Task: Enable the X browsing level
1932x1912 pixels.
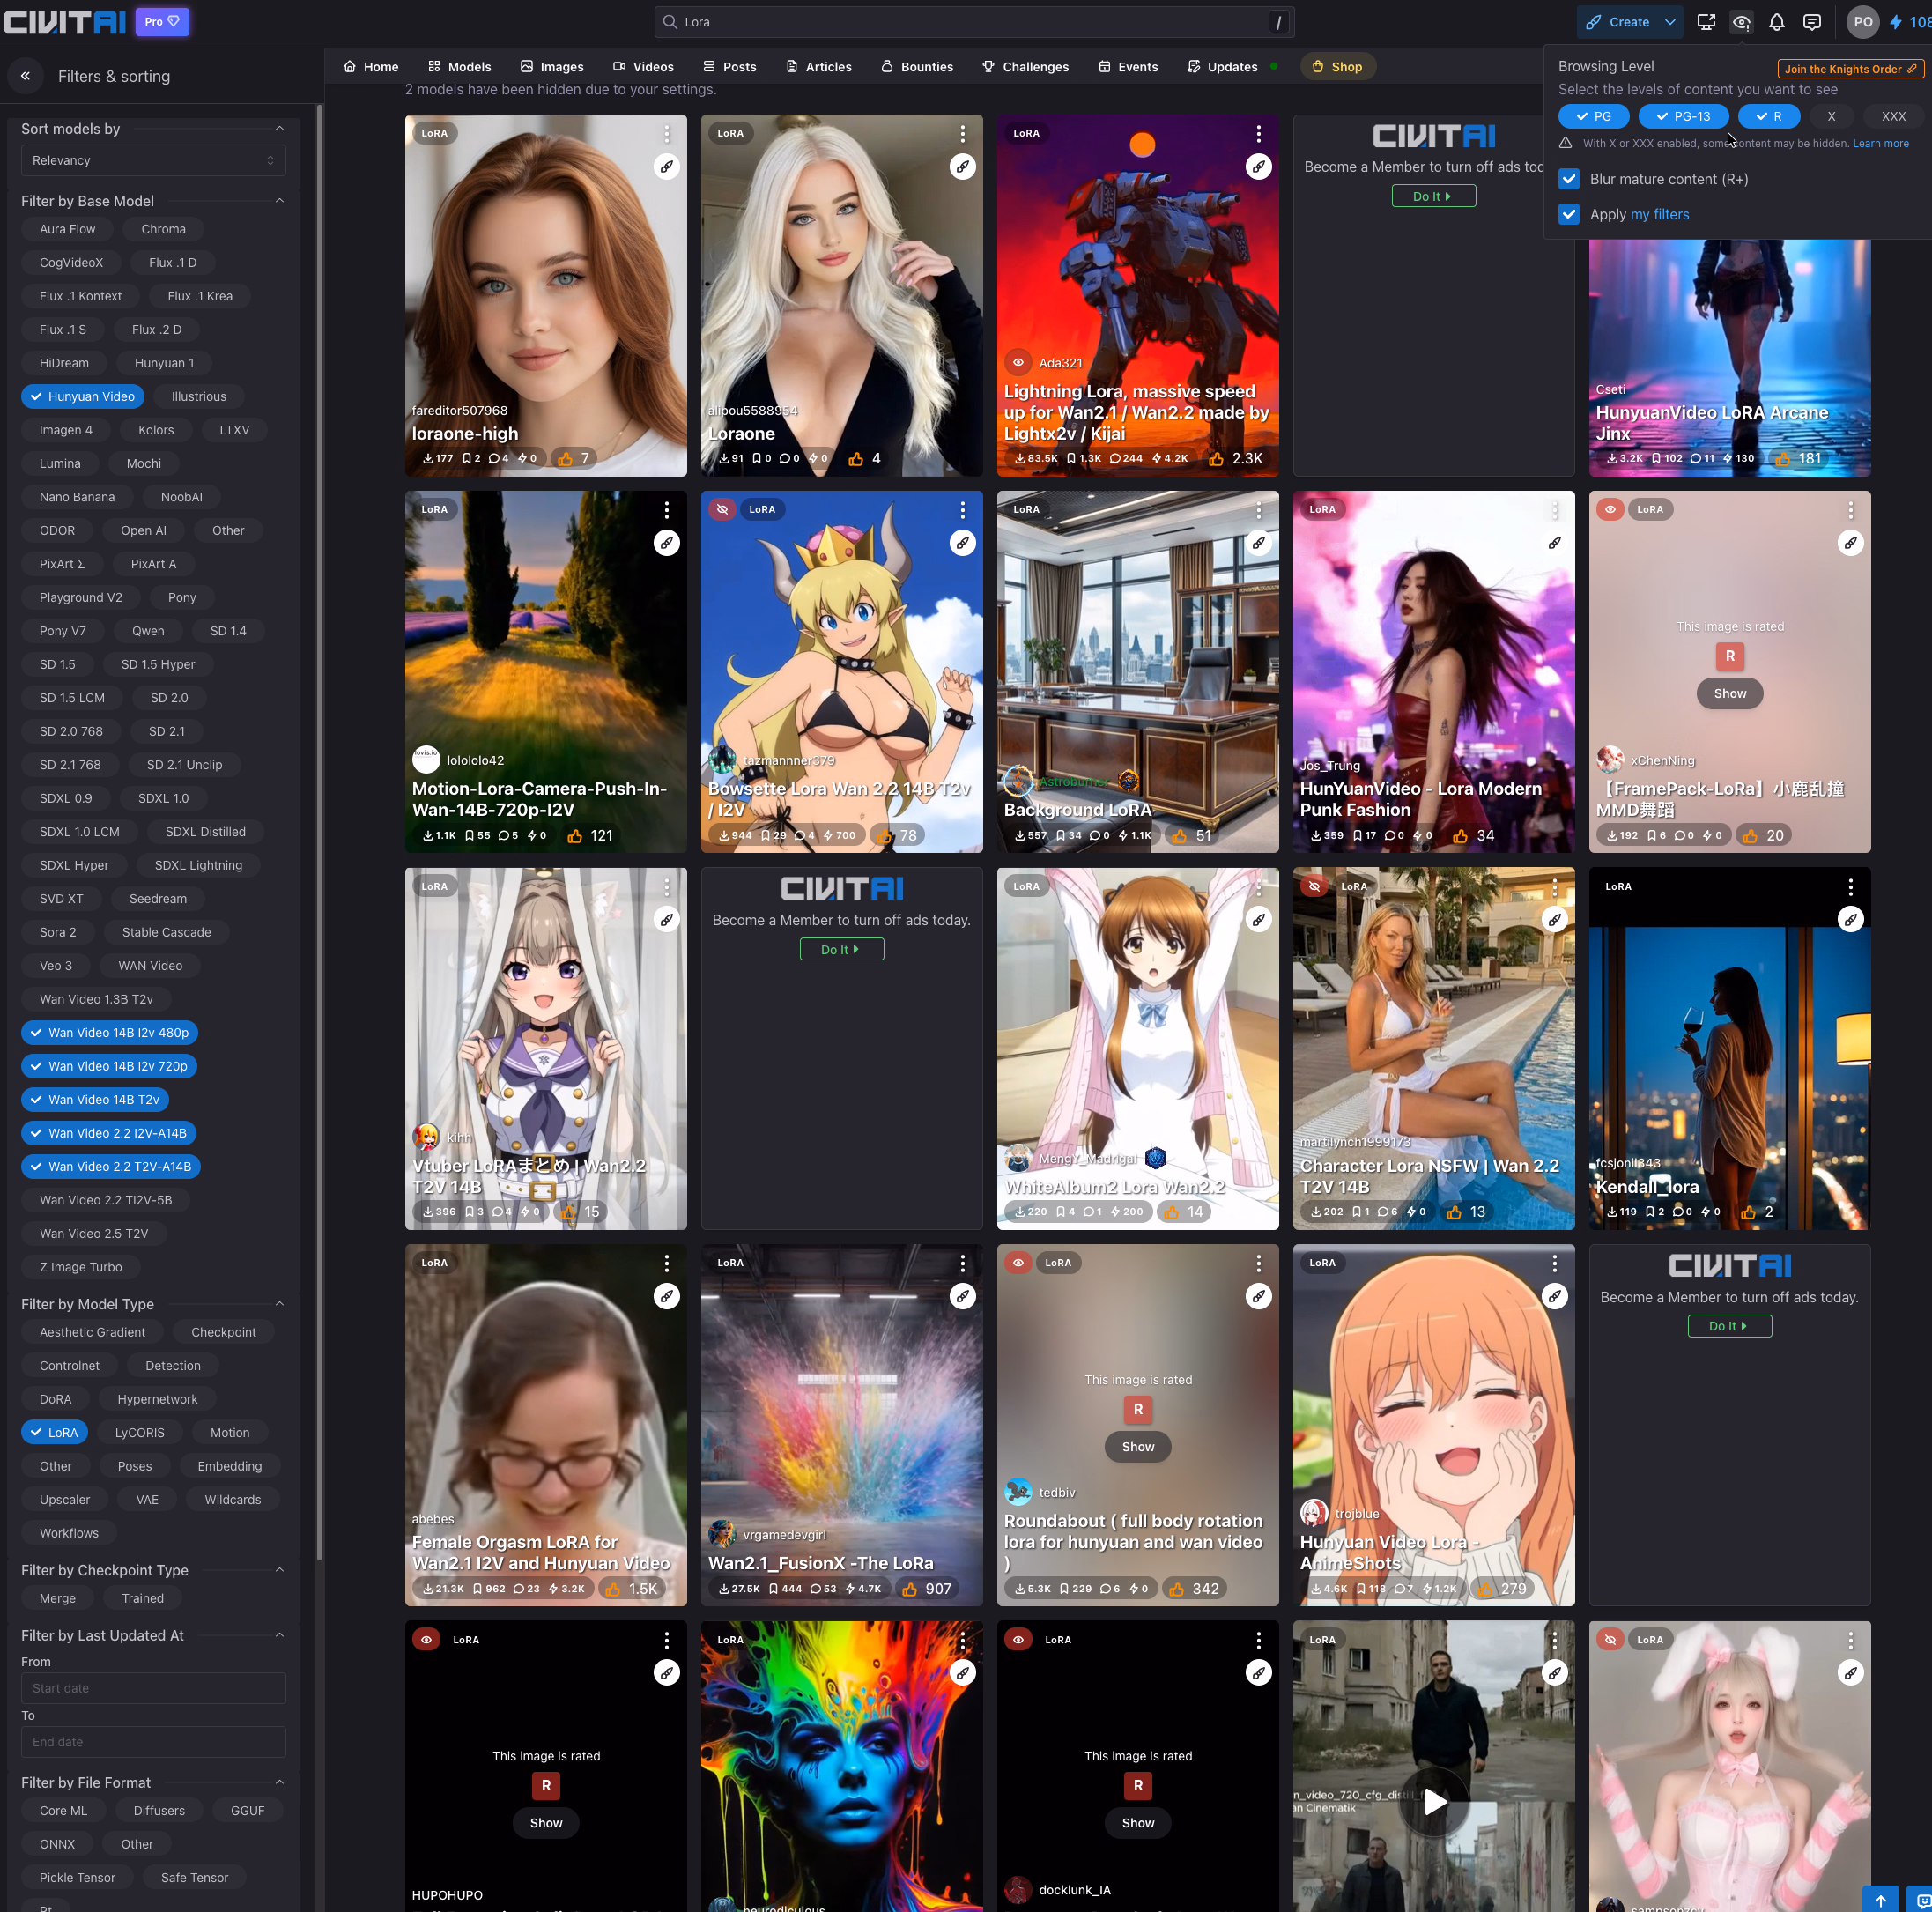Action: (x=1830, y=116)
